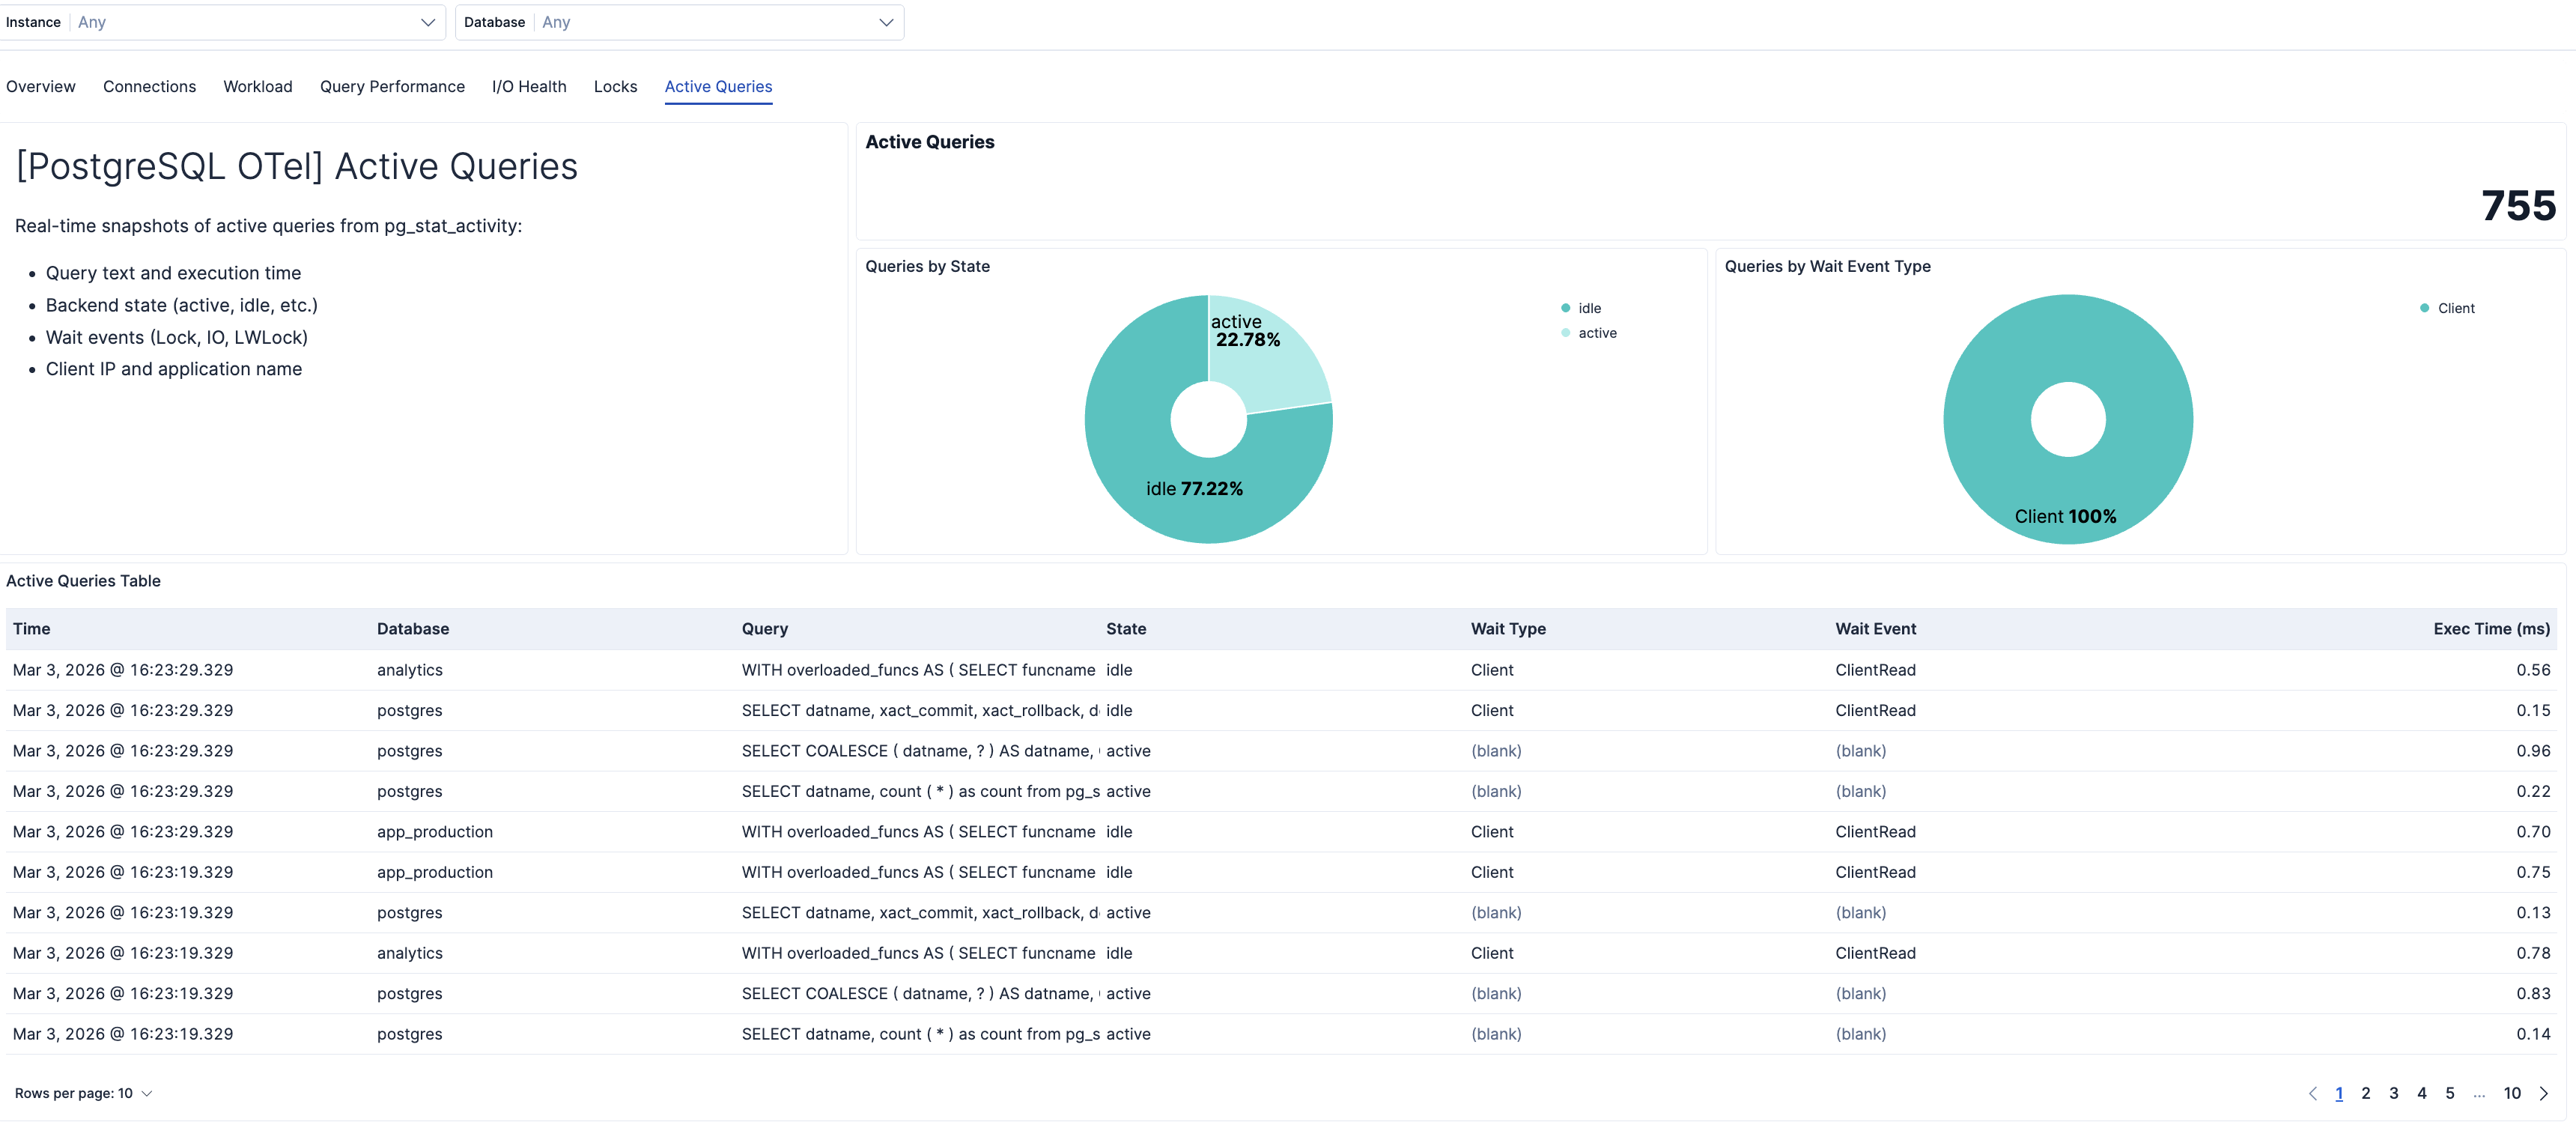This screenshot has width=2576, height=1122.
Task: Switch to the Connections tab
Action: 149,86
